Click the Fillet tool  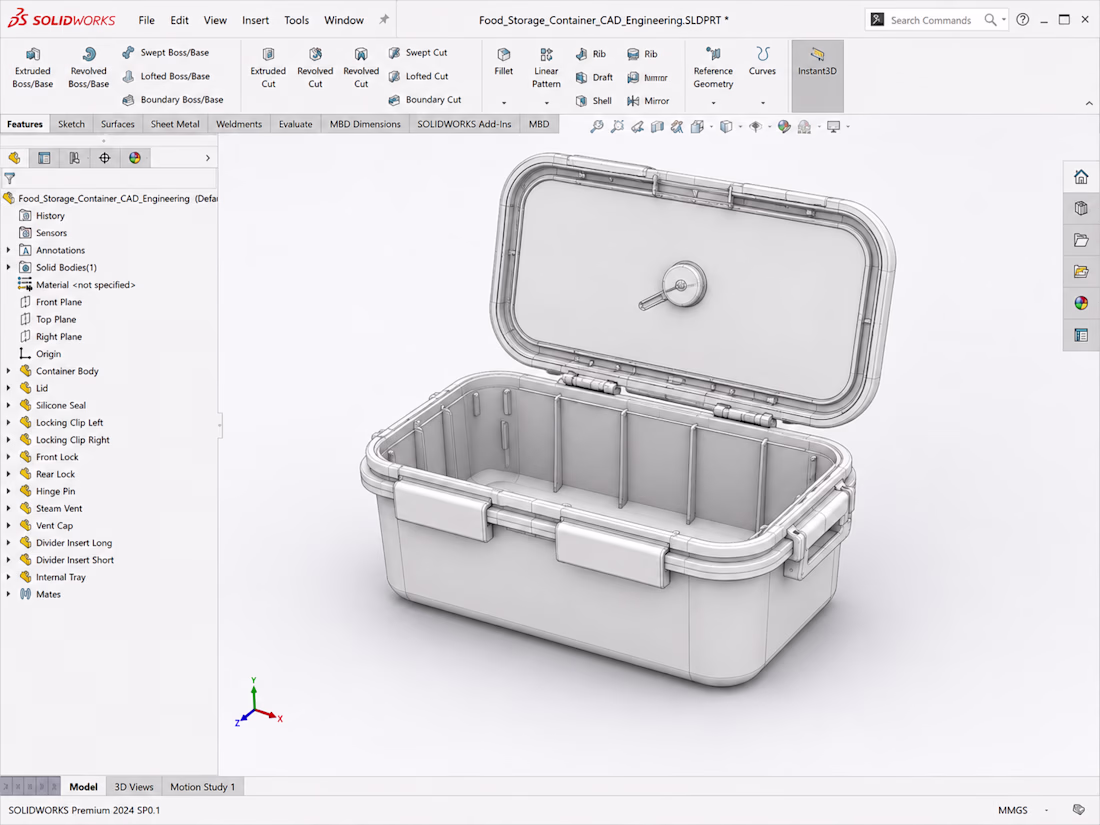504,62
